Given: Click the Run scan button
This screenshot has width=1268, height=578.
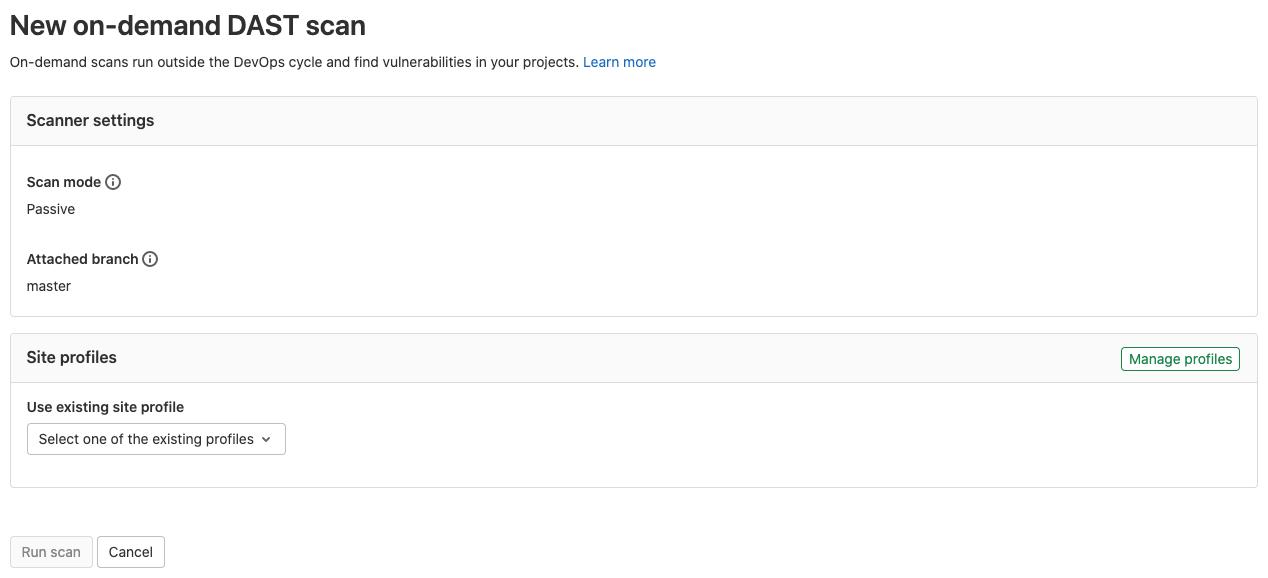Looking at the screenshot, I should [x=51, y=552].
